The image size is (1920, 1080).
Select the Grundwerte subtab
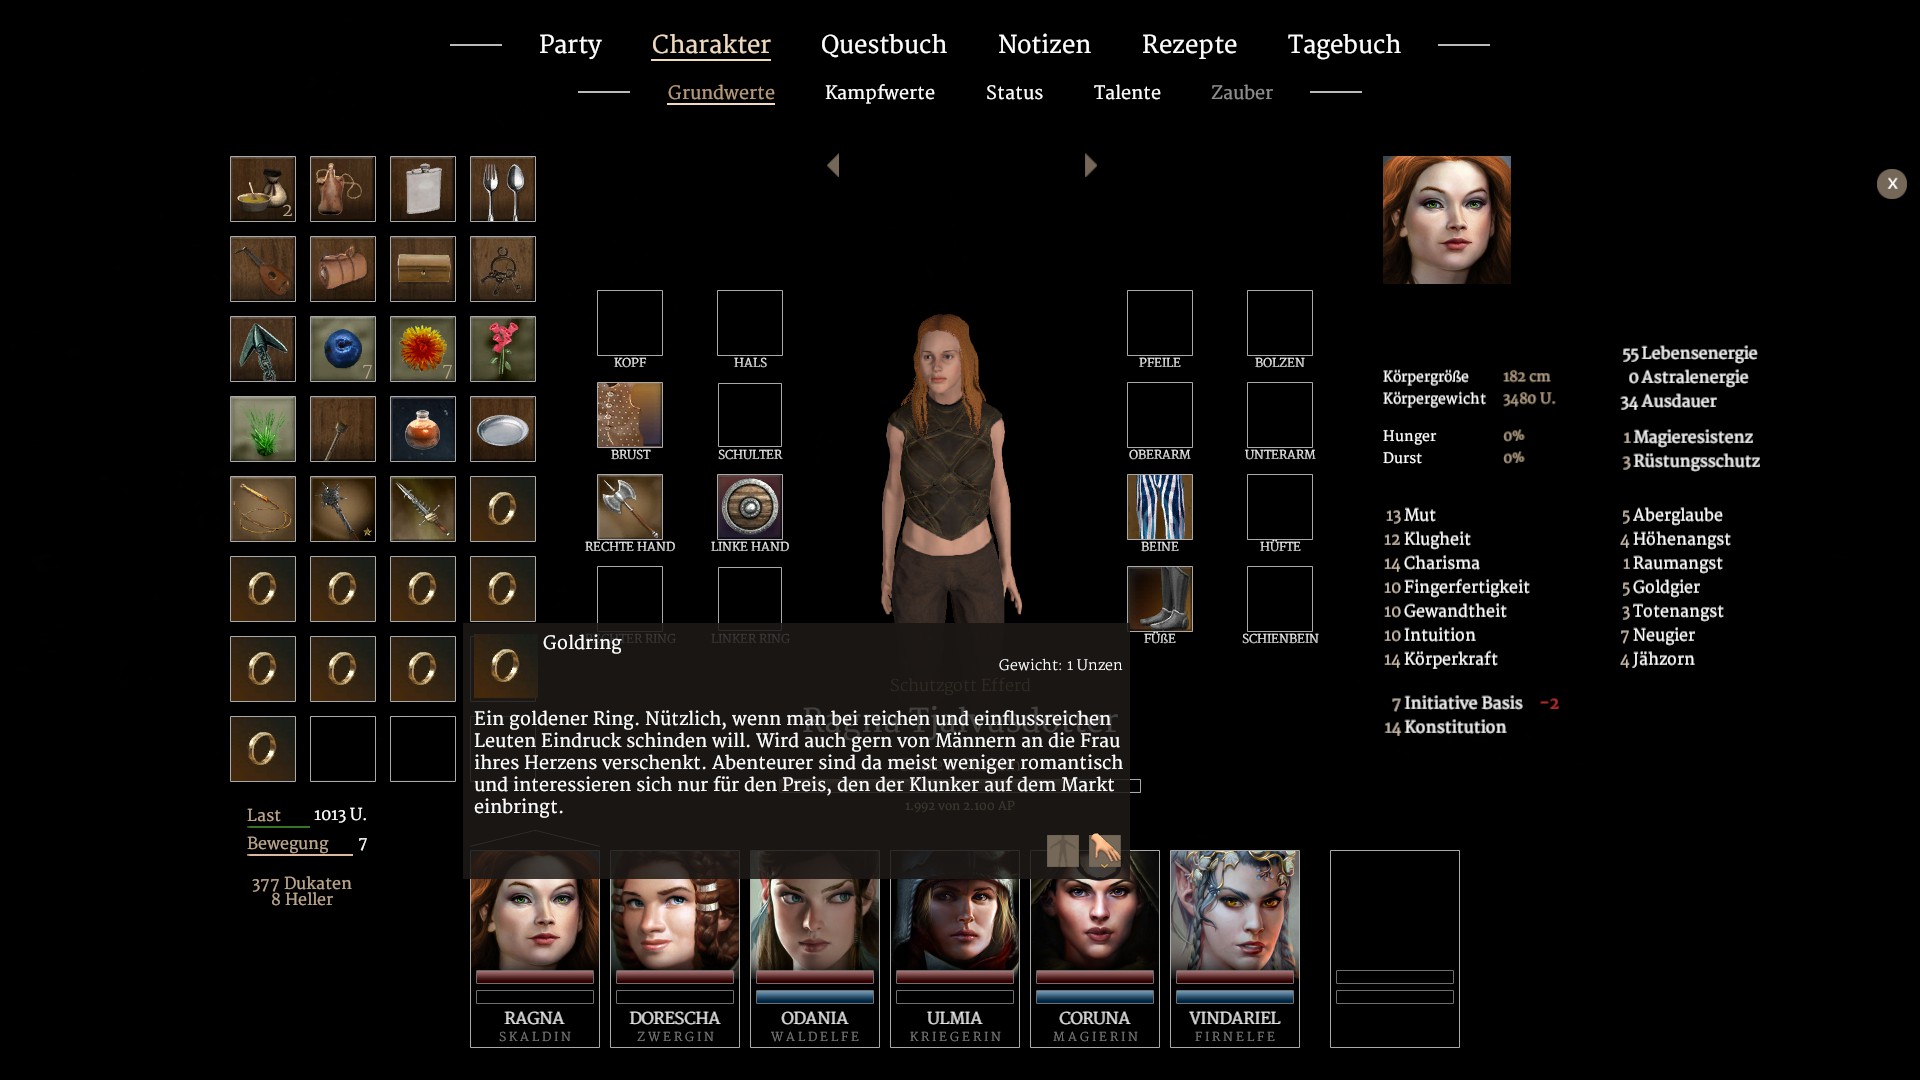pos(721,93)
